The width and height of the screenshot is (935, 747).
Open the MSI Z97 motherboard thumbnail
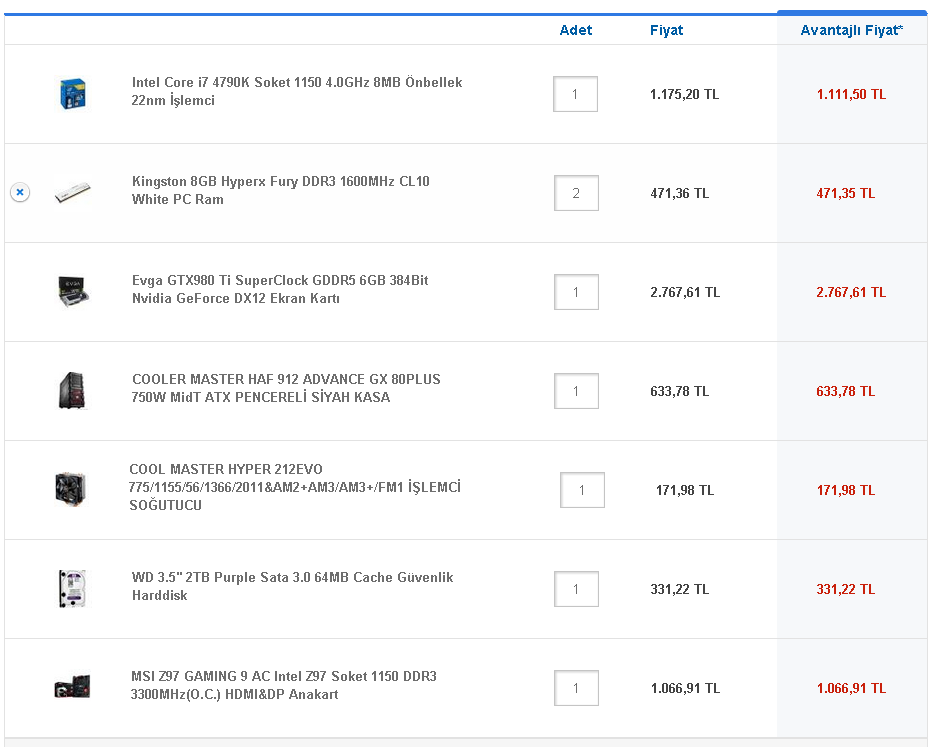tap(73, 687)
